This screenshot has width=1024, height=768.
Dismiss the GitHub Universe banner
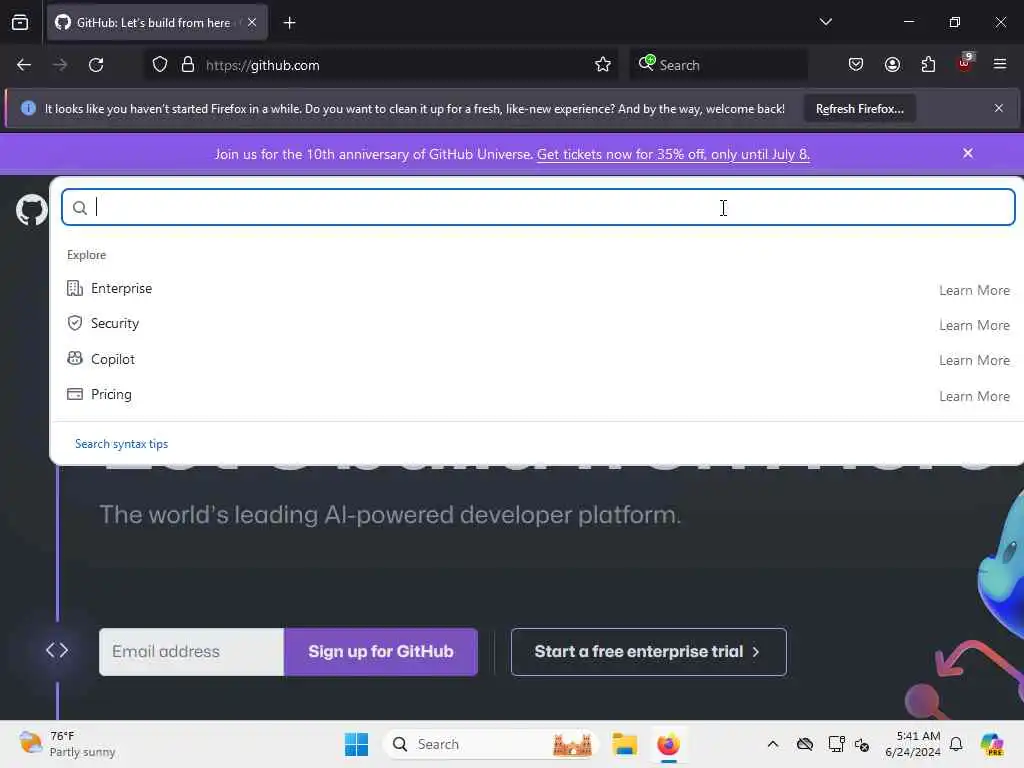pos(968,153)
